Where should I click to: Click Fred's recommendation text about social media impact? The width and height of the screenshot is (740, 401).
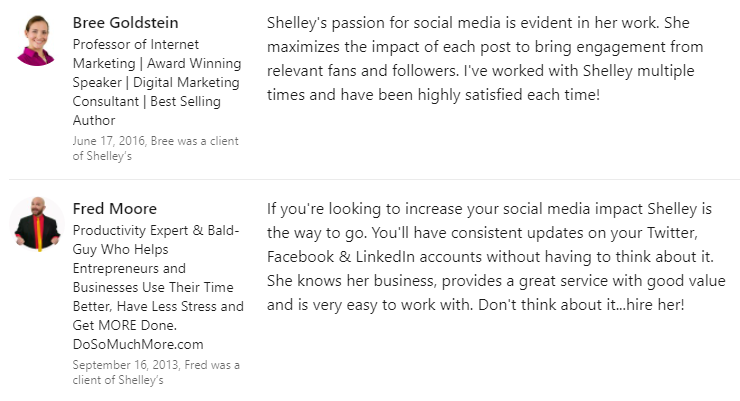click(496, 256)
